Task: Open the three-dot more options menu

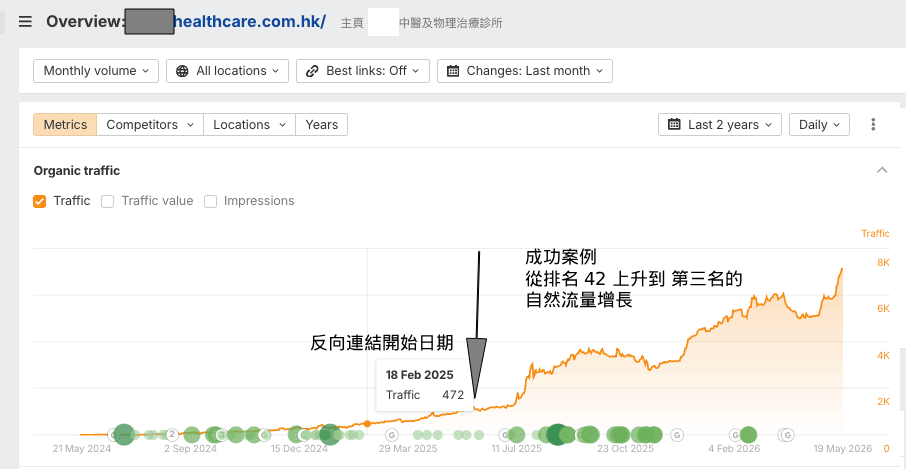Action: click(x=873, y=125)
